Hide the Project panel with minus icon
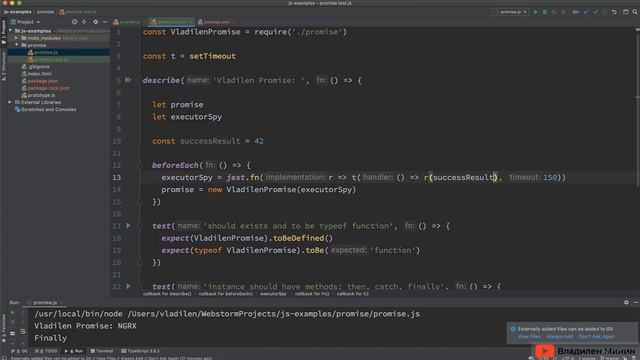The height and width of the screenshot is (360, 640). tap(105, 22)
